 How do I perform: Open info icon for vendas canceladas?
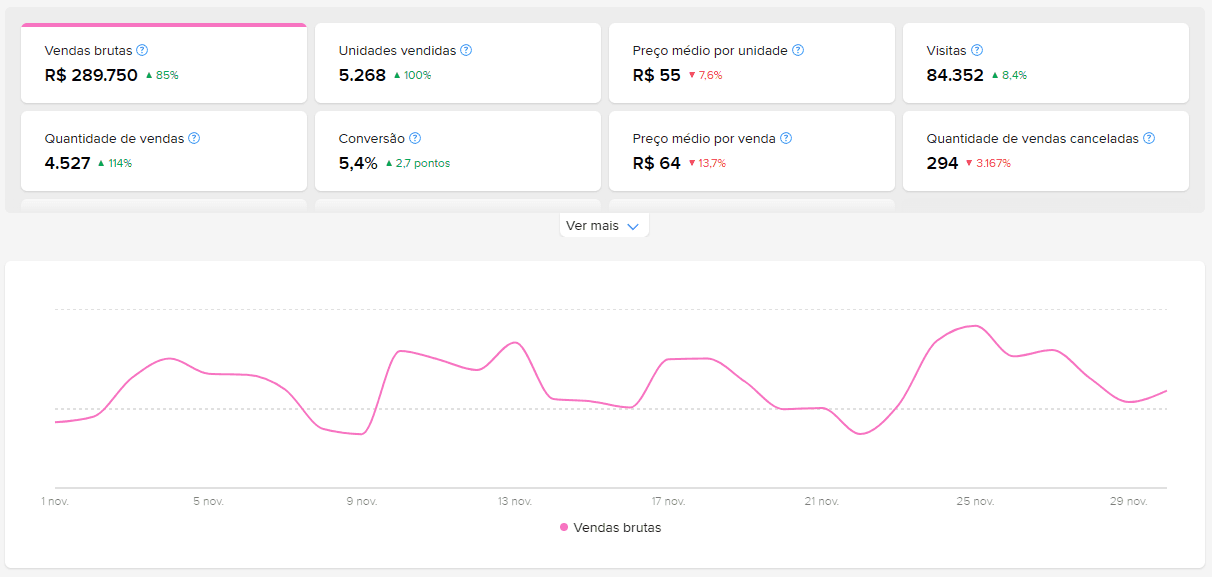[1149, 138]
